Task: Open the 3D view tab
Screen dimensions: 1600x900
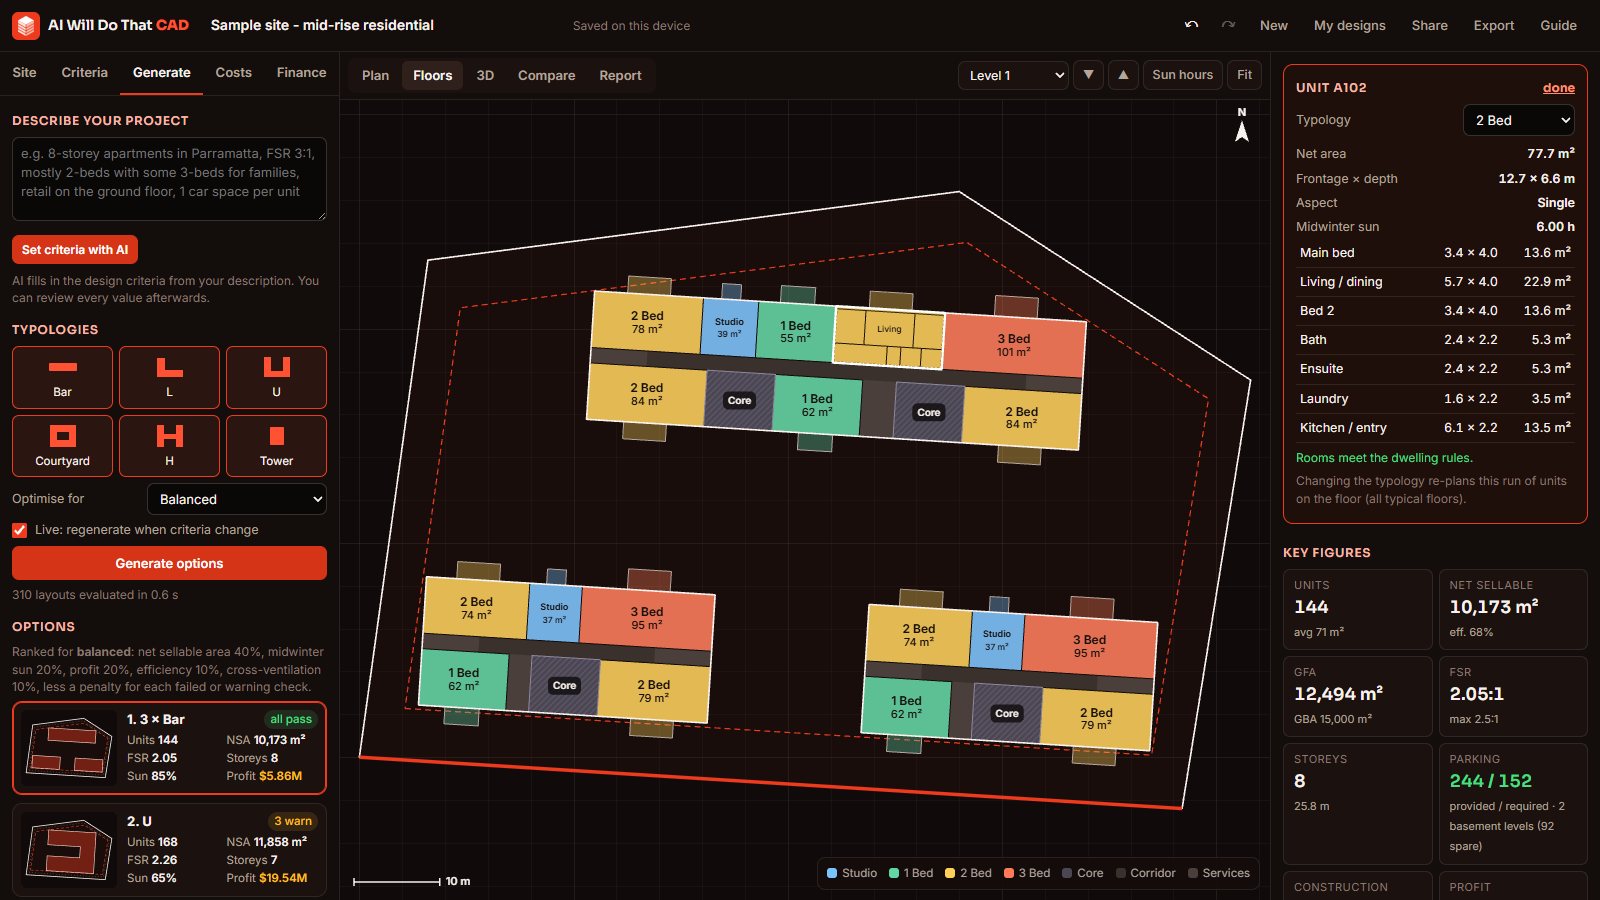Action: pos(485,75)
